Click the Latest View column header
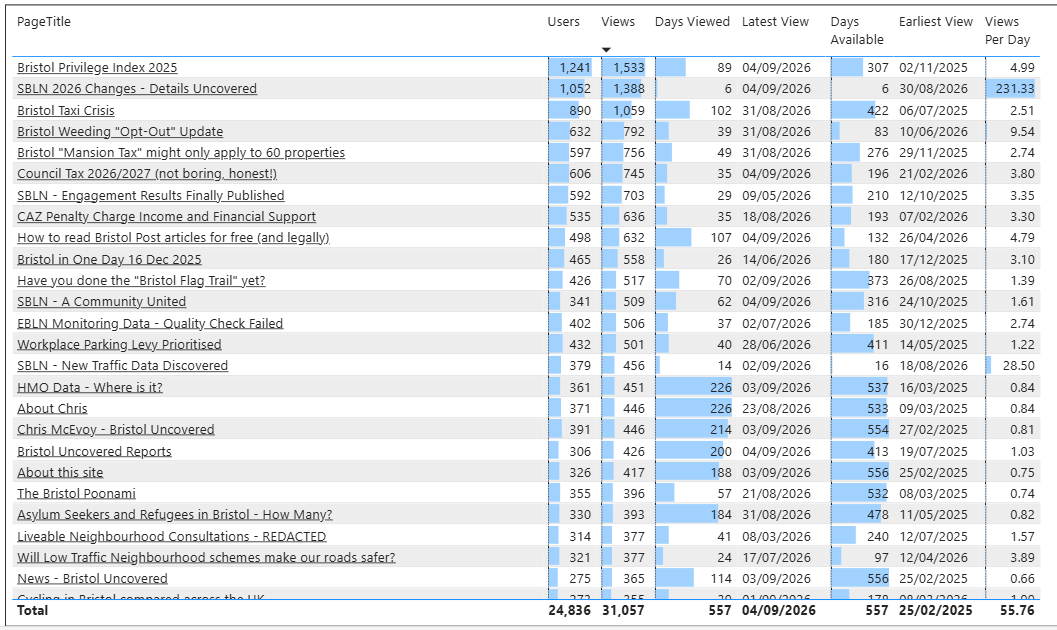The height and width of the screenshot is (630, 1057). coord(775,22)
